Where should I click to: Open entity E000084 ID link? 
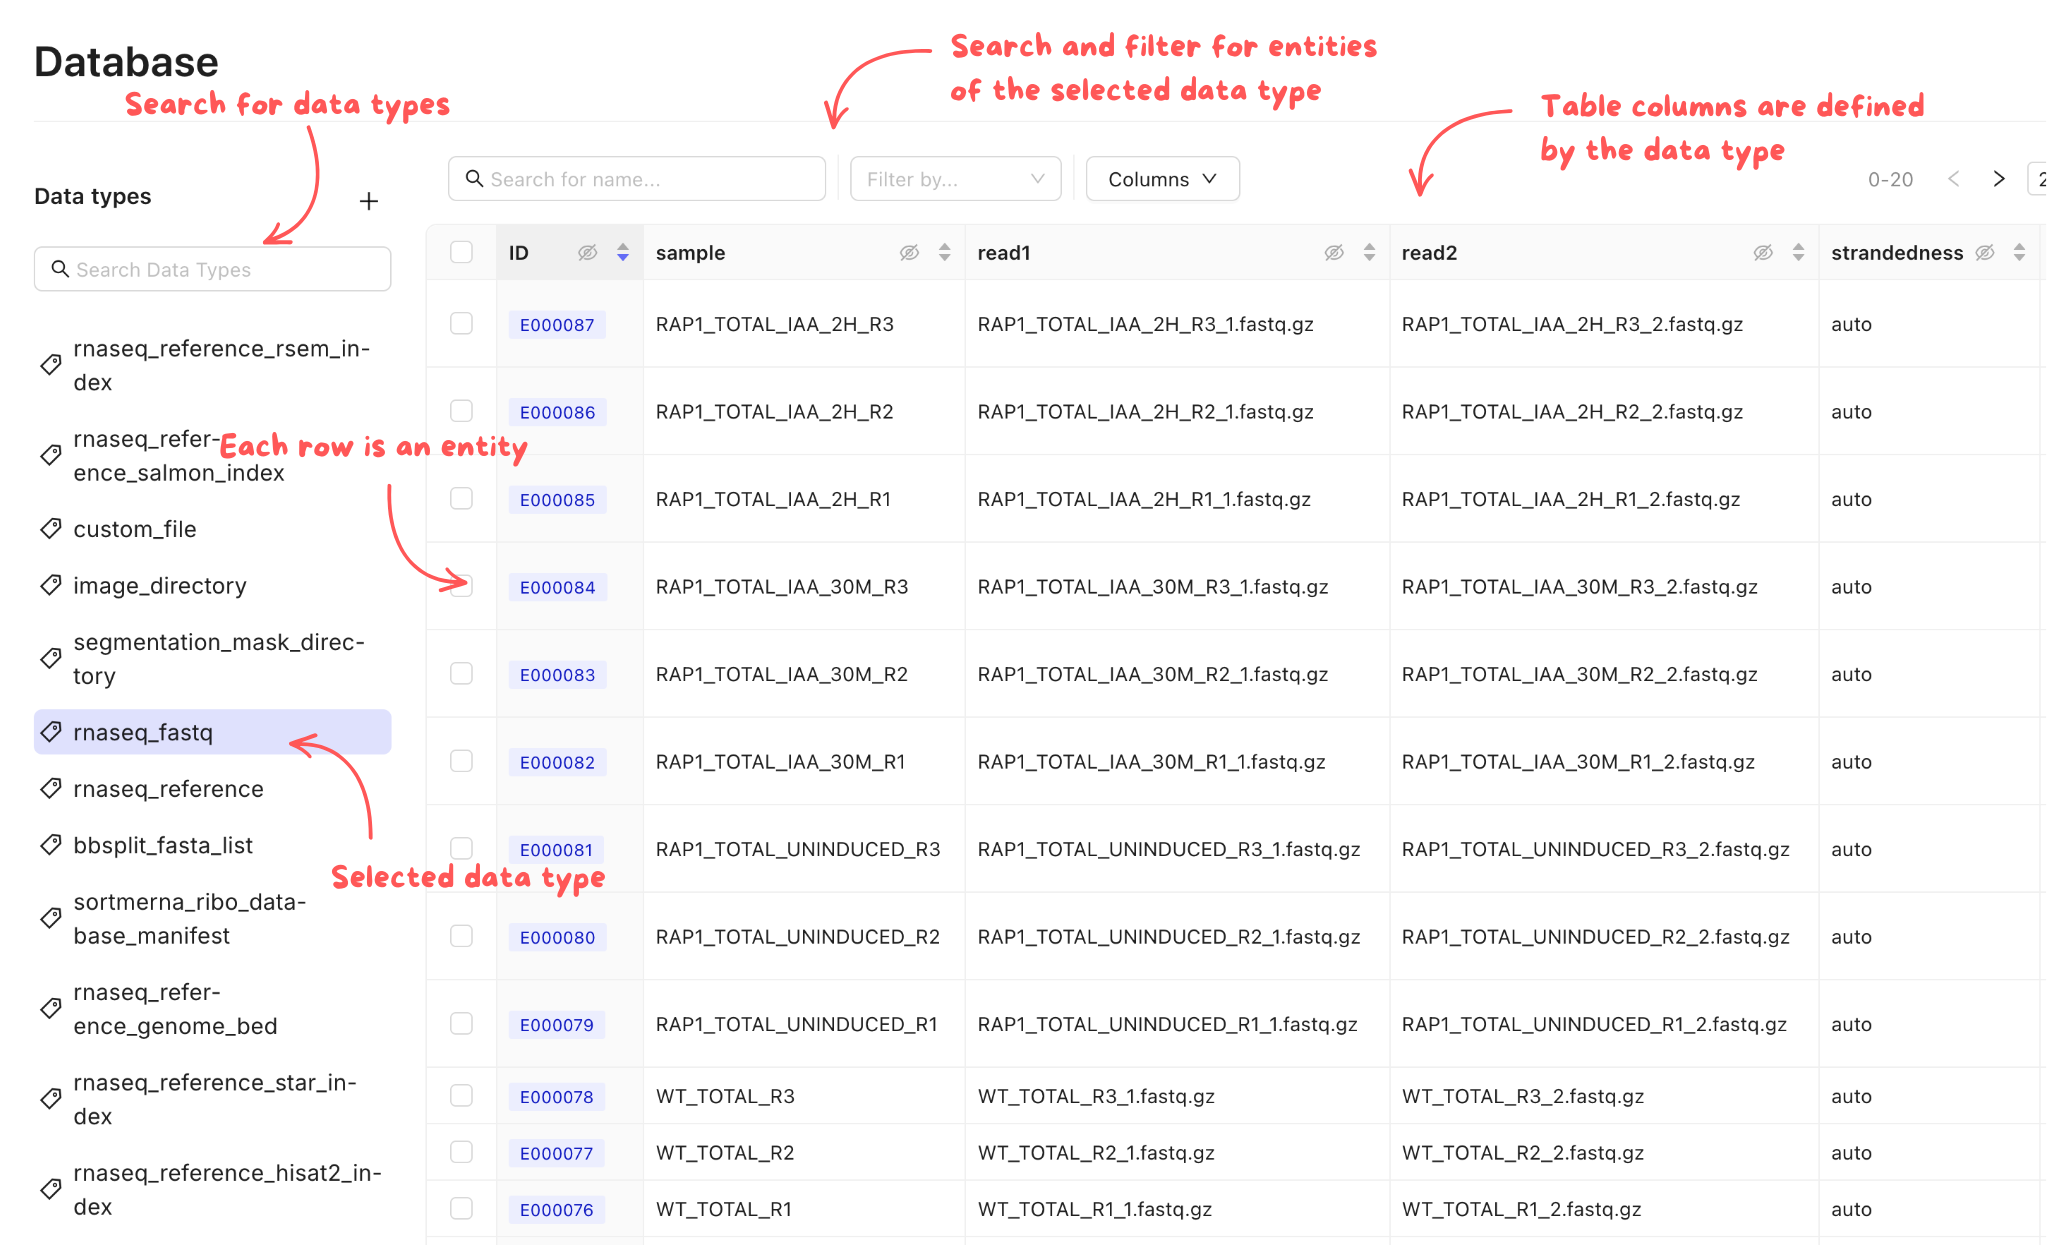click(557, 587)
